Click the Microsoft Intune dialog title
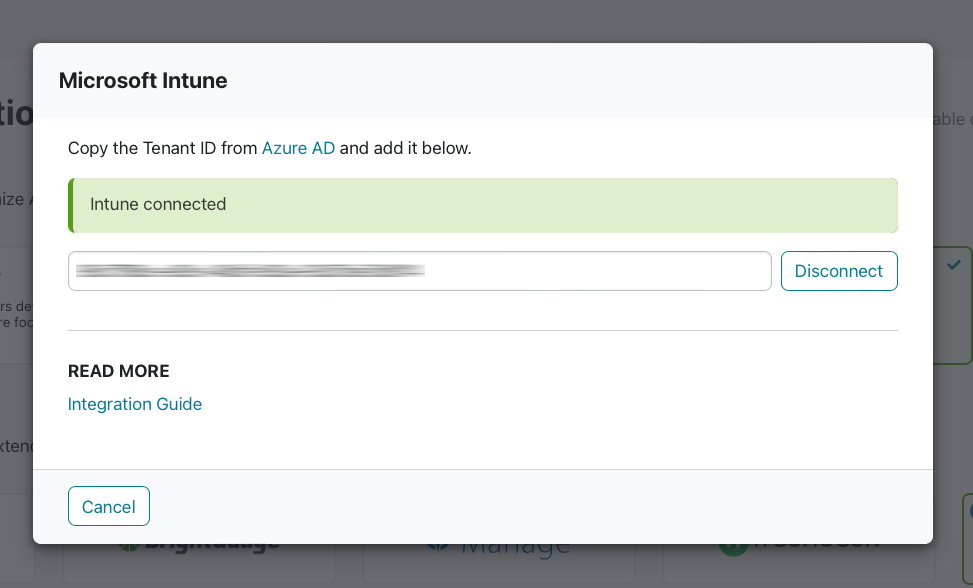Screen dimensions: 973x588 pyautogui.click(x=143, y=81)
